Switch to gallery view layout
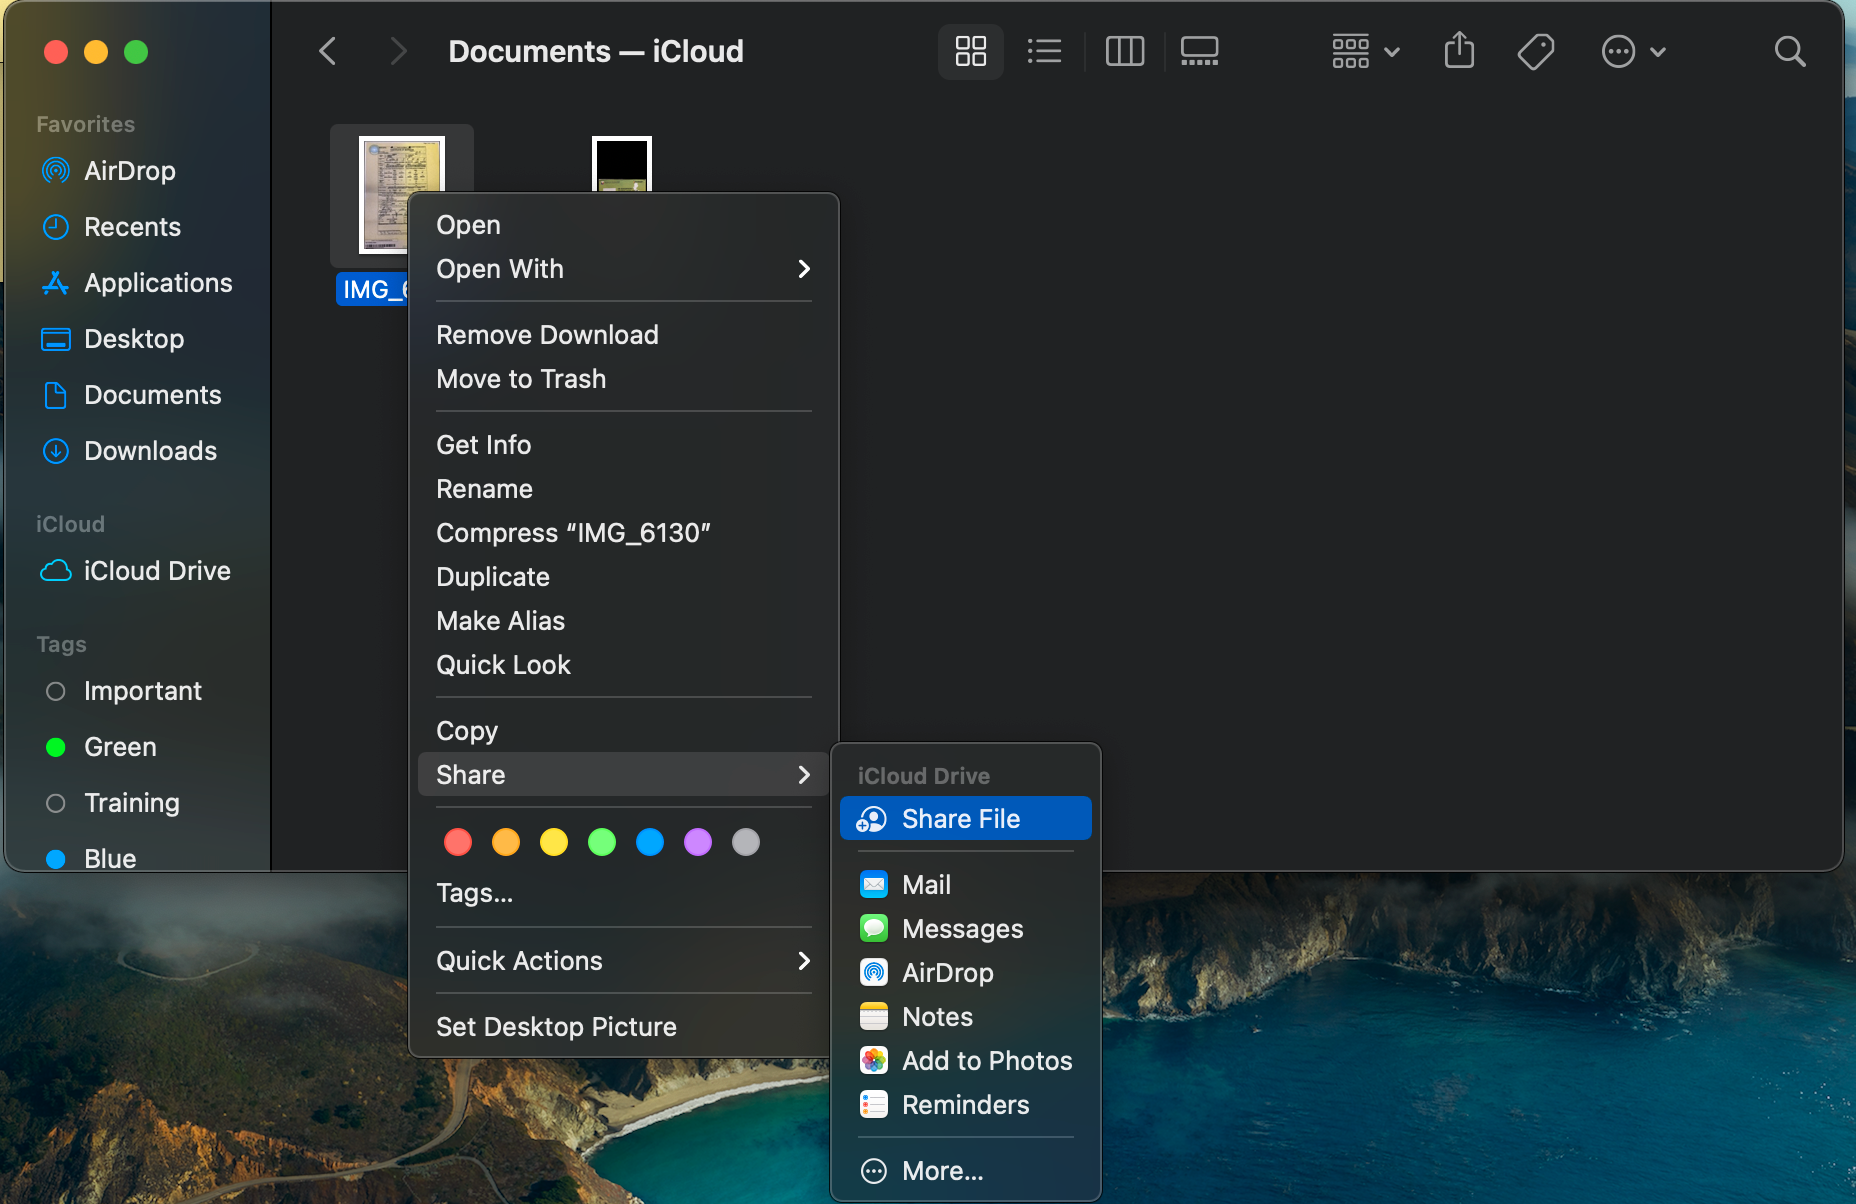The height and width of the screenshot is (1204, 1856). [x=1199, y=51]
